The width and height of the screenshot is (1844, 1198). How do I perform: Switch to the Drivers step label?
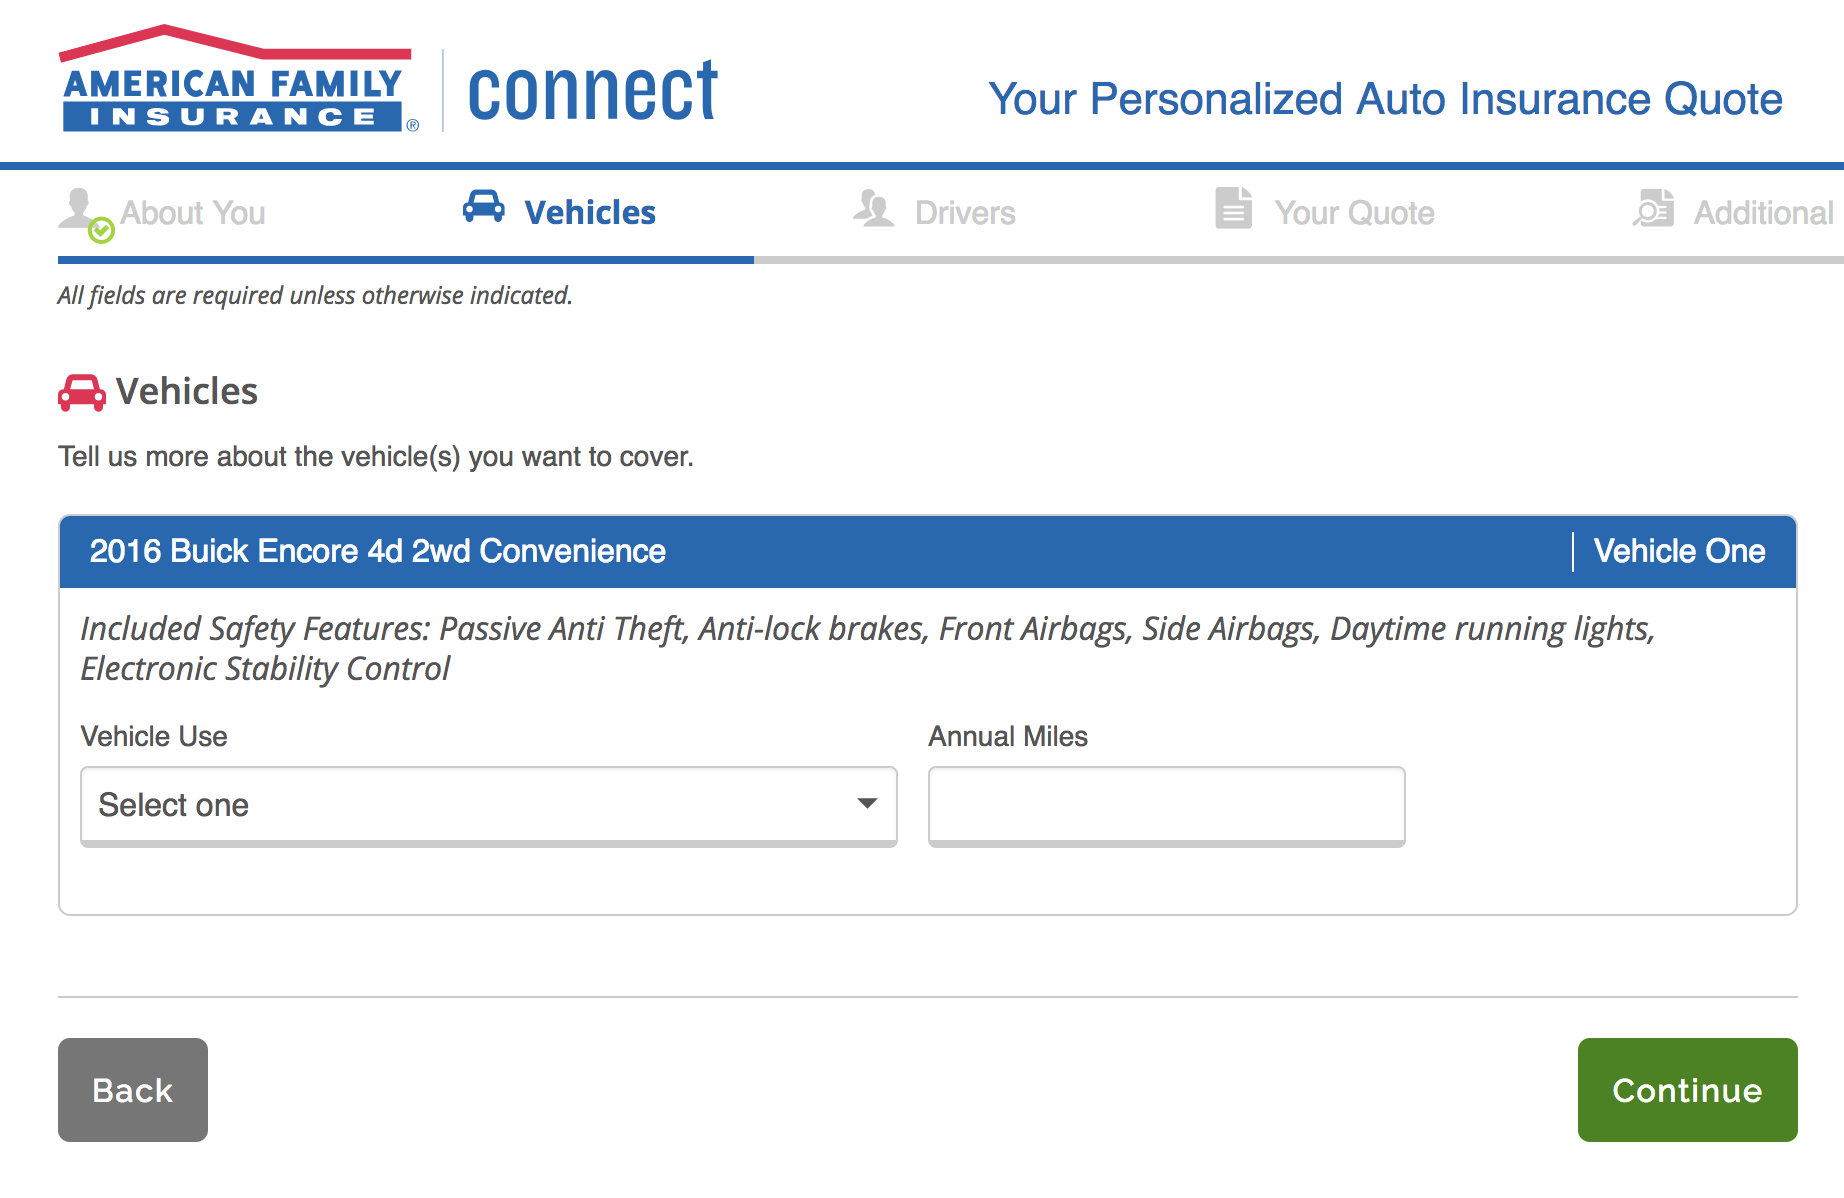(965, 213)
